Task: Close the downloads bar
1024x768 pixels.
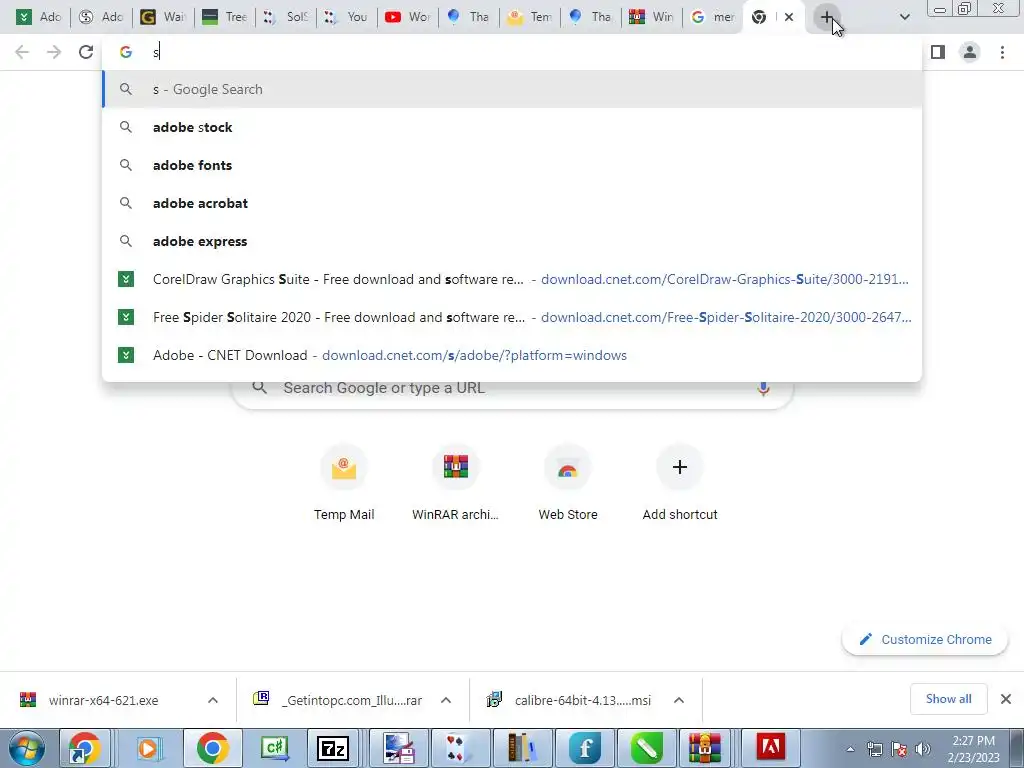Action: click(x=1006, y=699)
